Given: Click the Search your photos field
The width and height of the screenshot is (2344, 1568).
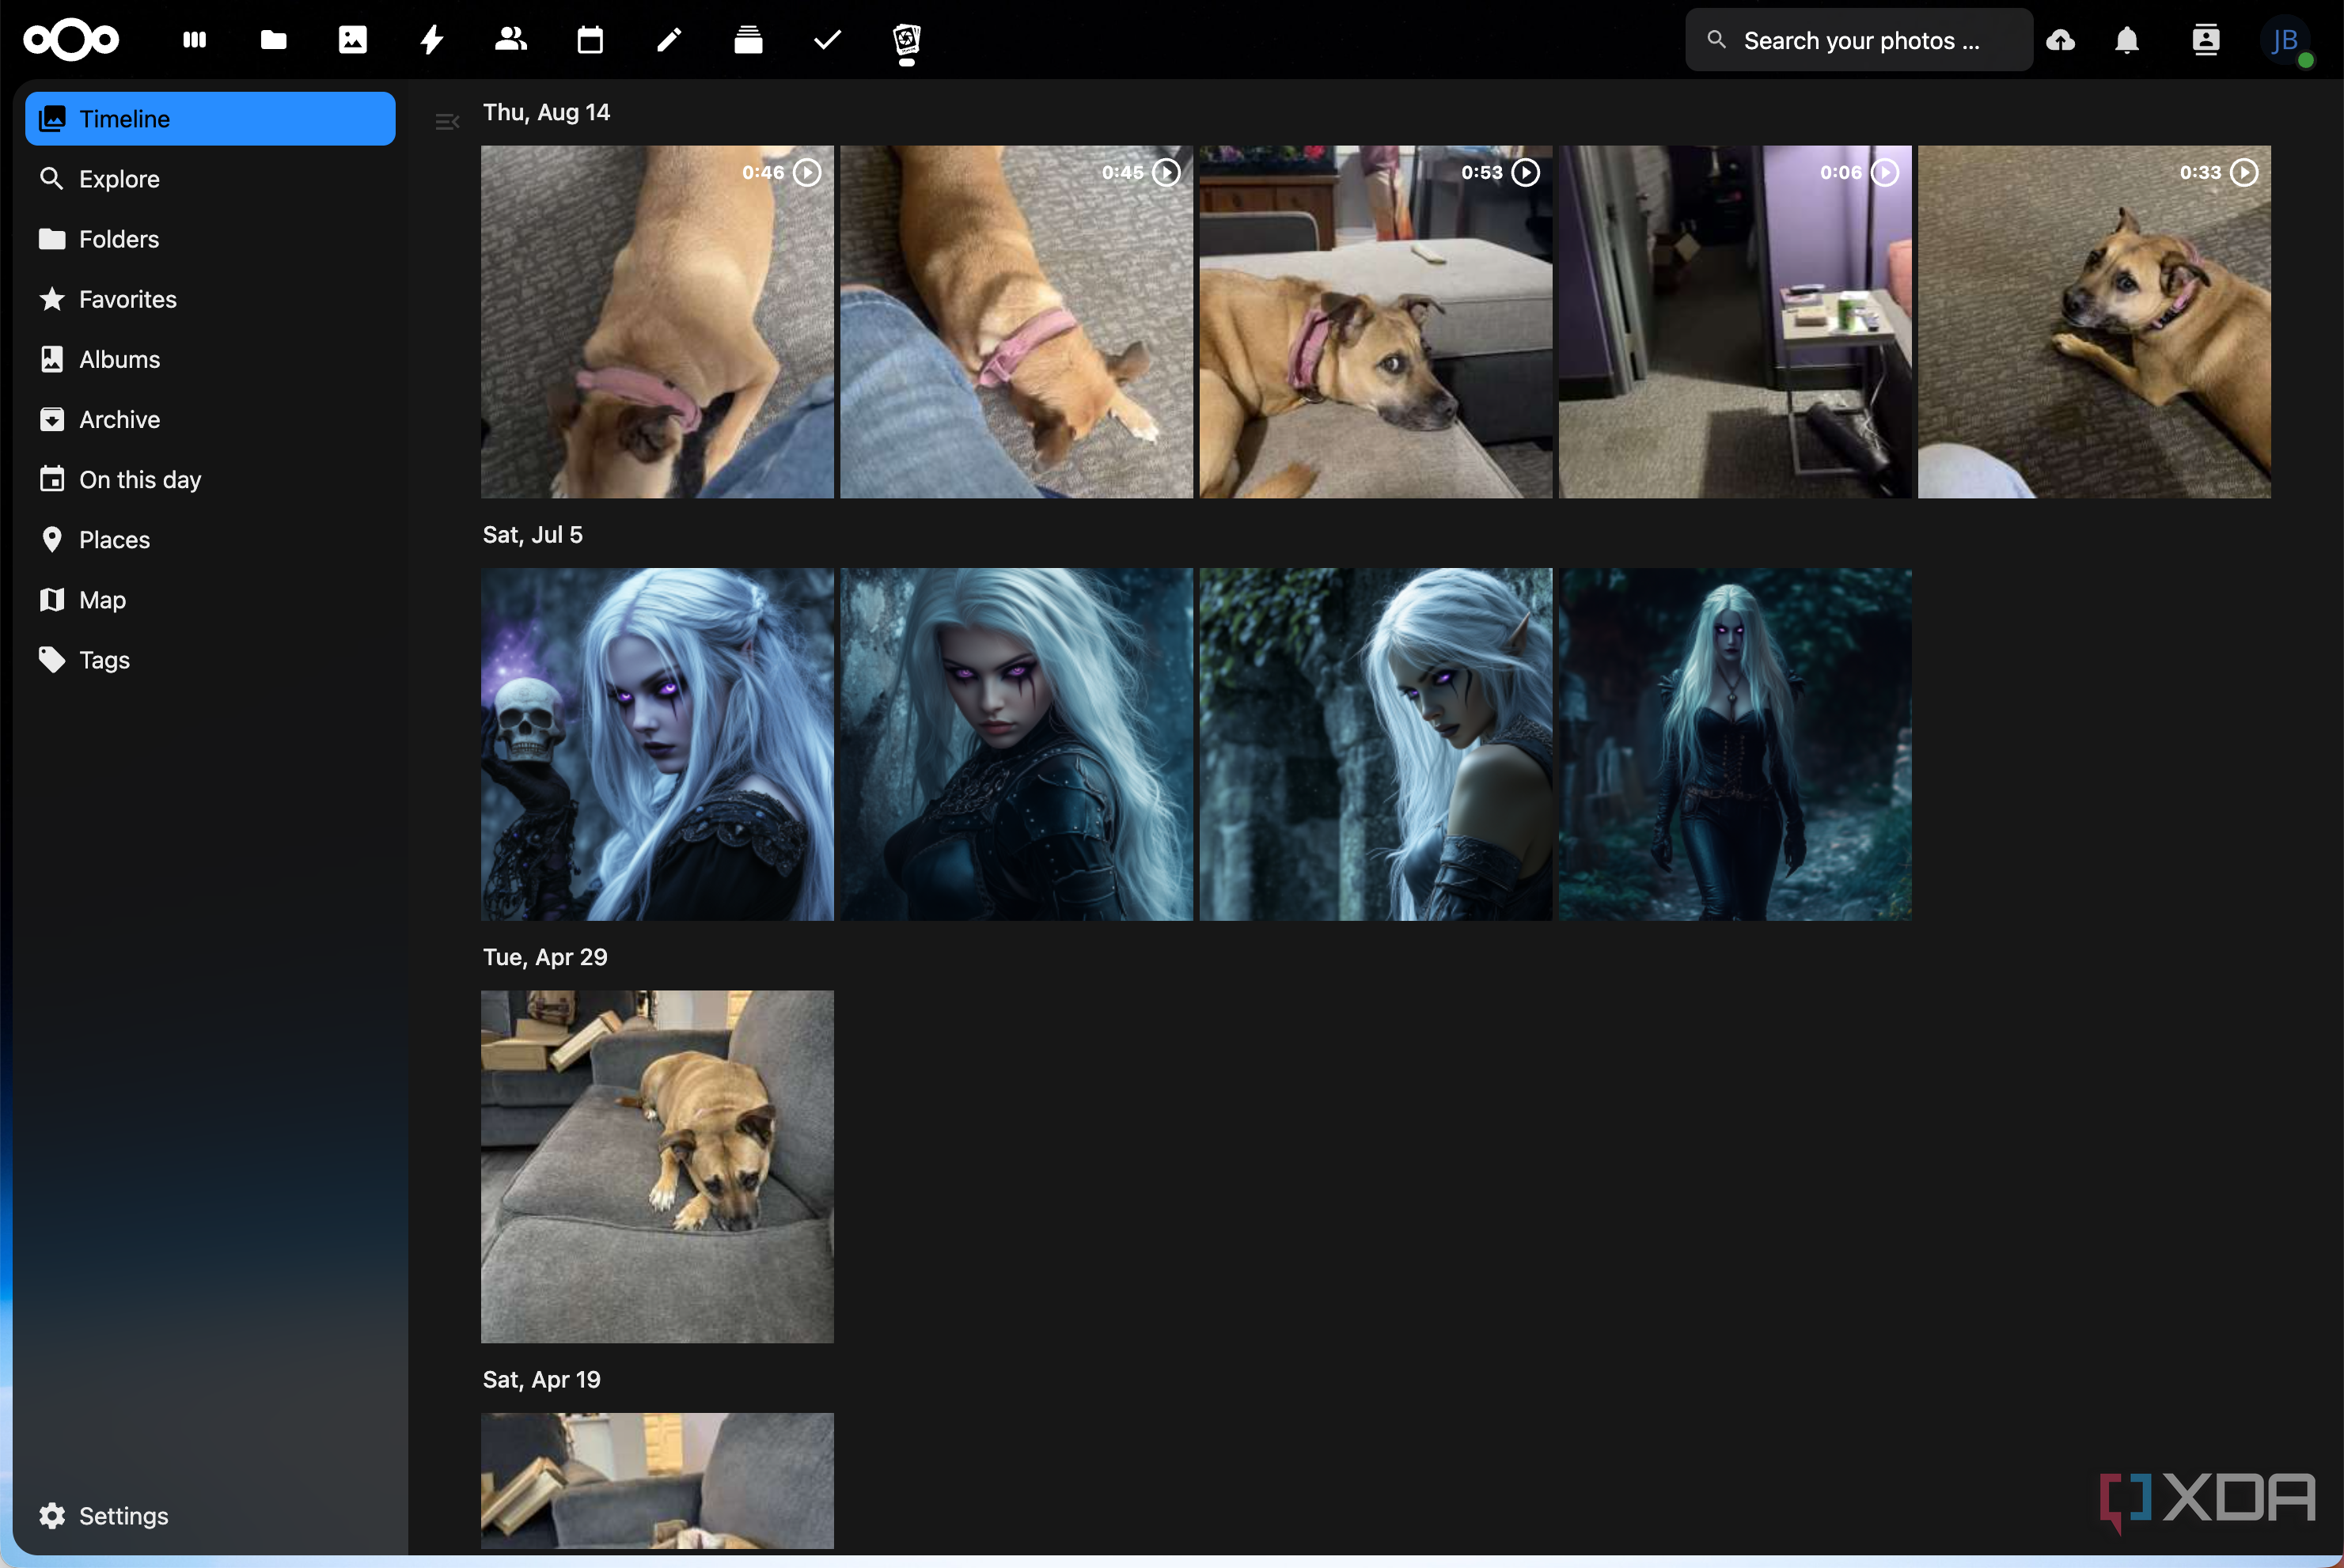Looking at the screenshot, I should tap(1859, 40).
